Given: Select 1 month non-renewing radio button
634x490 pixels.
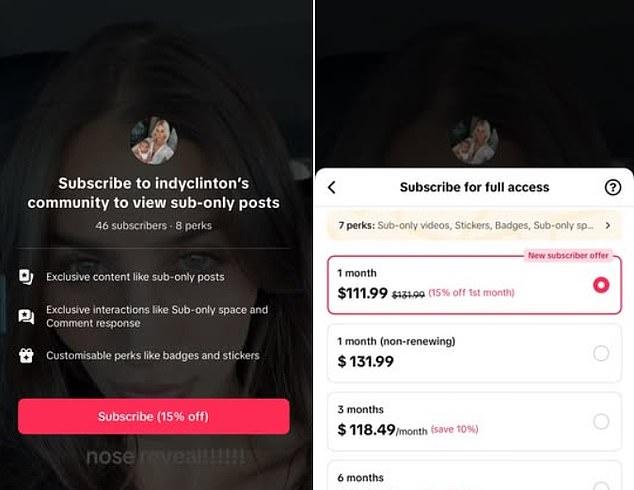Looking at the screenshot, I should (x=601, y=353).
